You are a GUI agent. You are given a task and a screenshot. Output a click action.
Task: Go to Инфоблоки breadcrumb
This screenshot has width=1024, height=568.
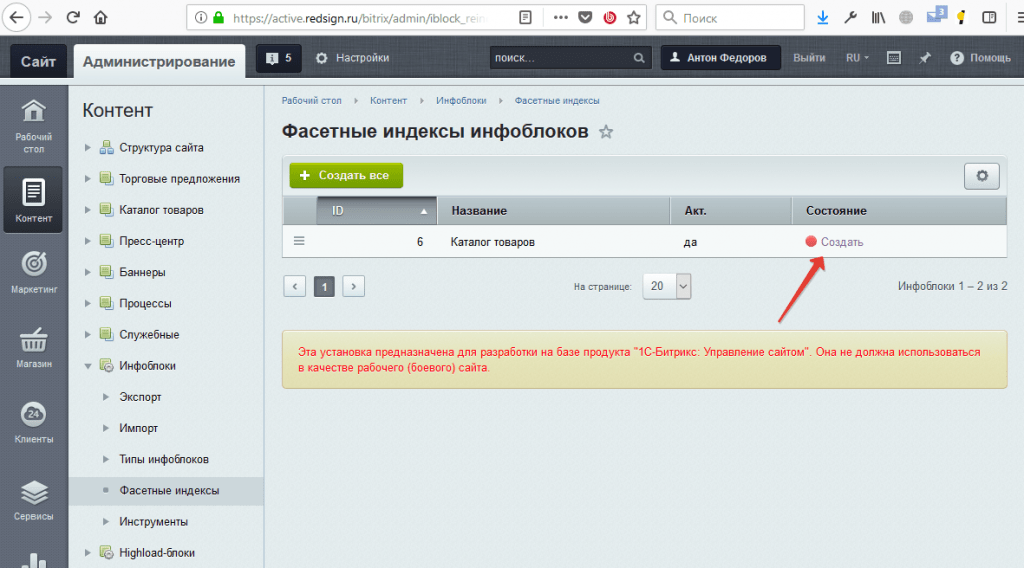[x=461, y=101]
